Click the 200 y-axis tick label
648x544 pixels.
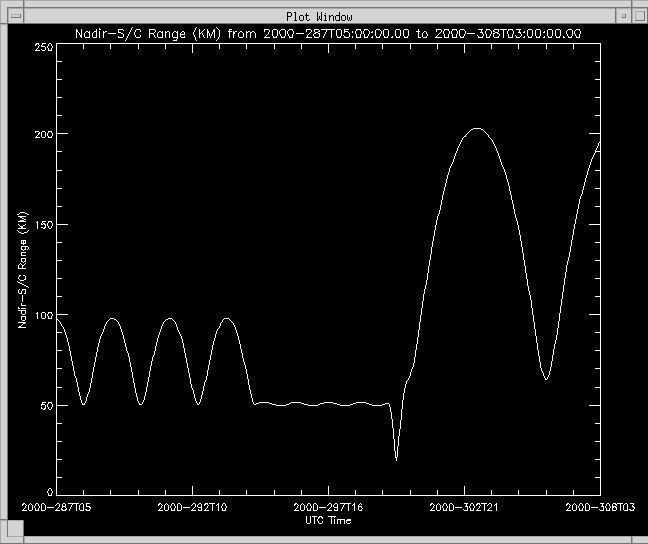[x=43, y=134]
